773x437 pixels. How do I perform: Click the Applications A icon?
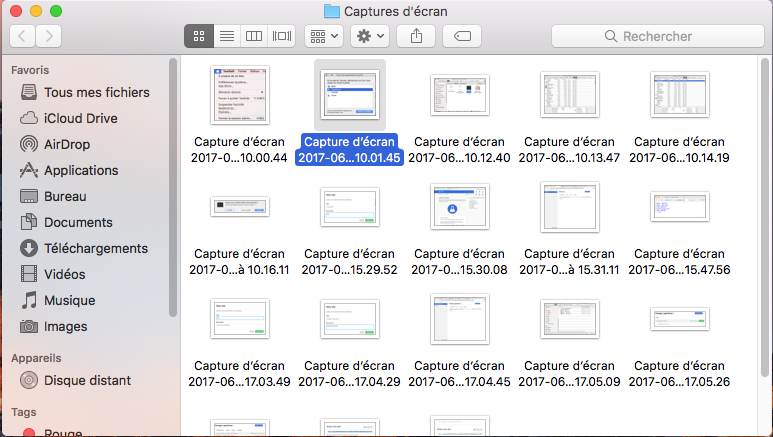(29, 171)
